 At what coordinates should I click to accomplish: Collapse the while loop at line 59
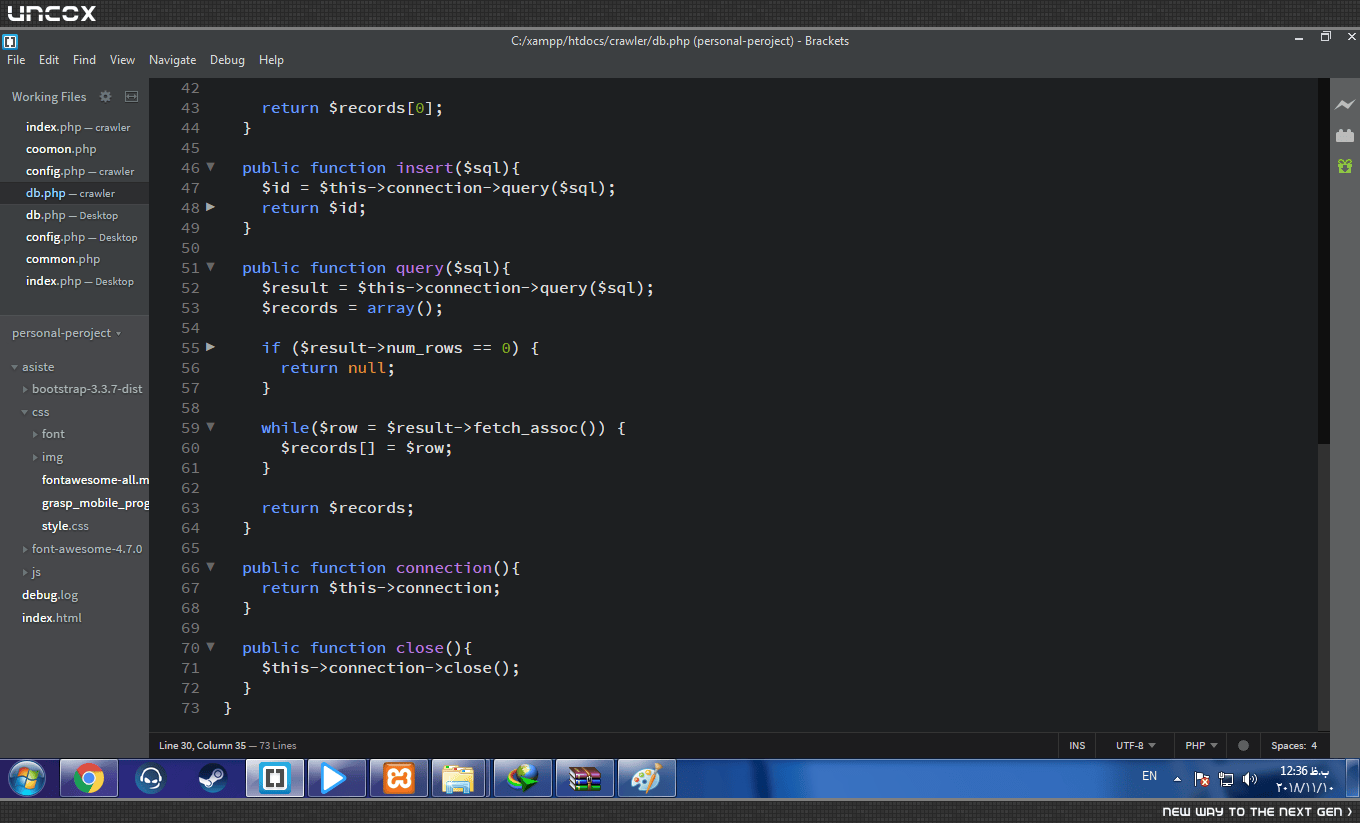(x=210, y=427)
